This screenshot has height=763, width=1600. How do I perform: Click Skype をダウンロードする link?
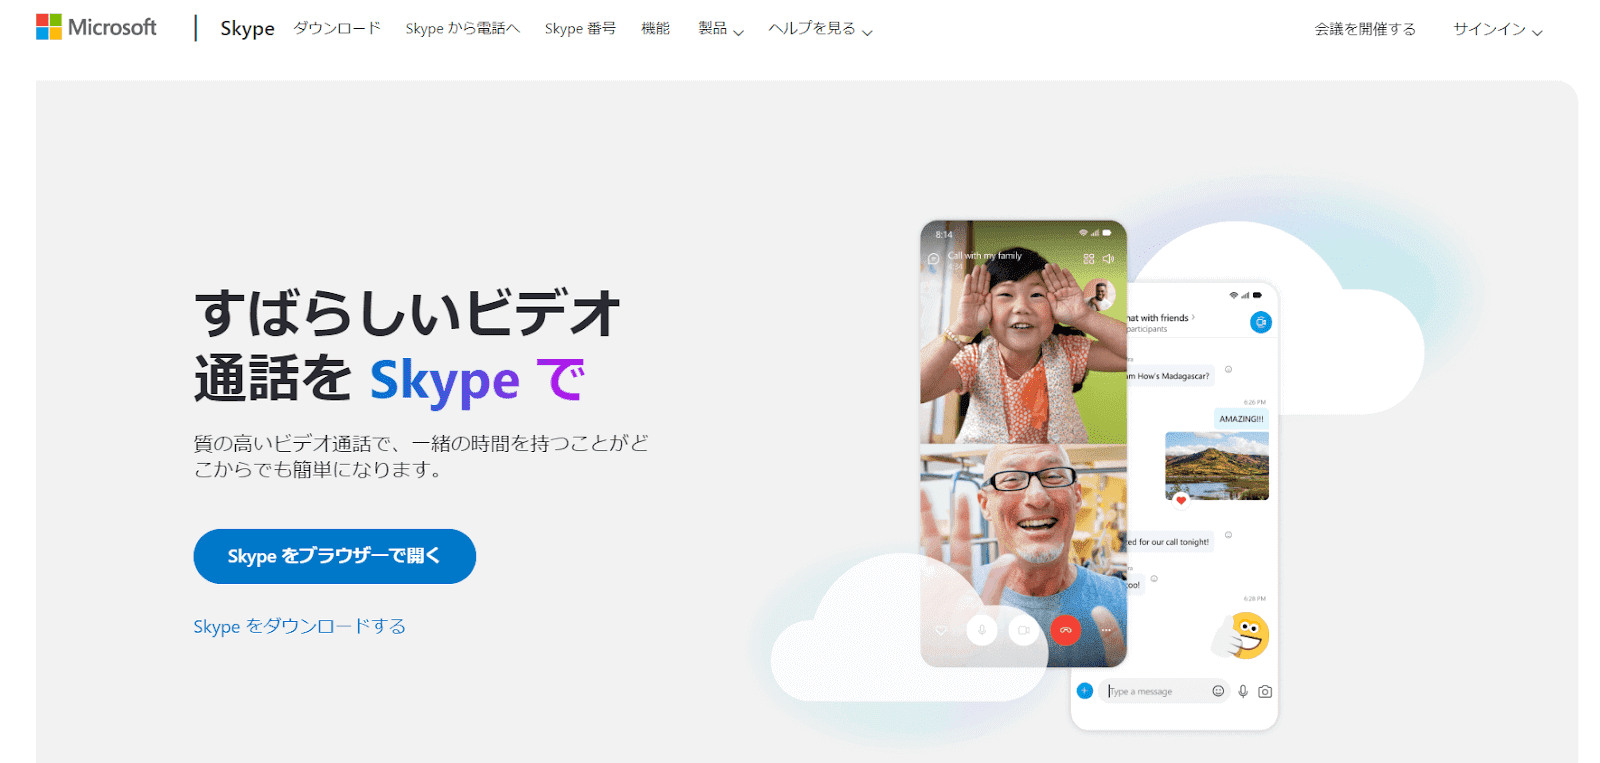click(299, 626)
